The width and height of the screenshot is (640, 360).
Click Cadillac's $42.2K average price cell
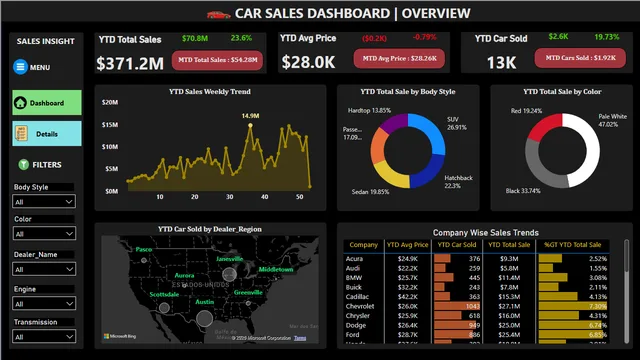tap(407, 297)
